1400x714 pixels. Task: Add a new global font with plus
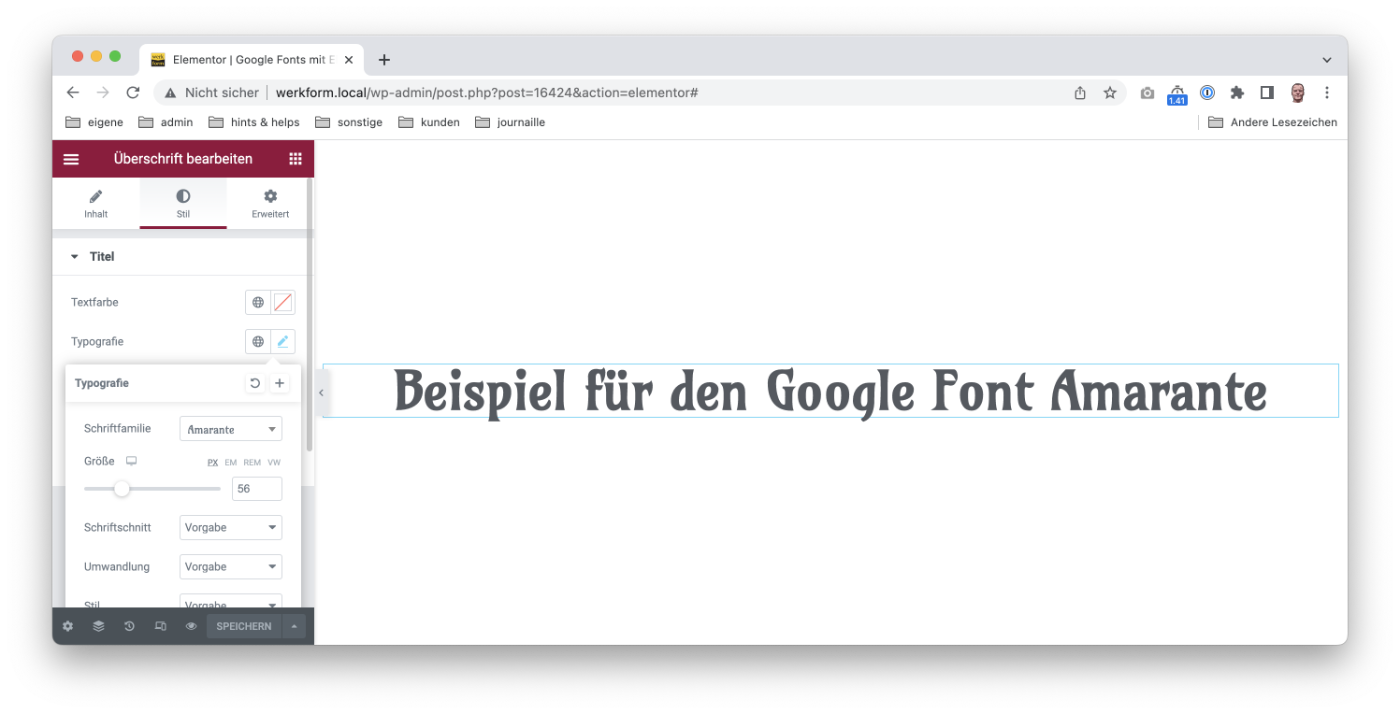280,383
